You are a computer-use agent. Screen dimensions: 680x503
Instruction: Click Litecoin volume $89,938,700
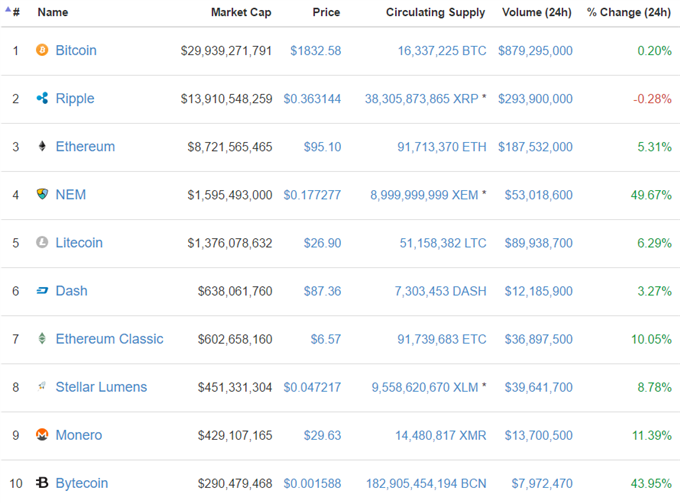coord(539,243)
